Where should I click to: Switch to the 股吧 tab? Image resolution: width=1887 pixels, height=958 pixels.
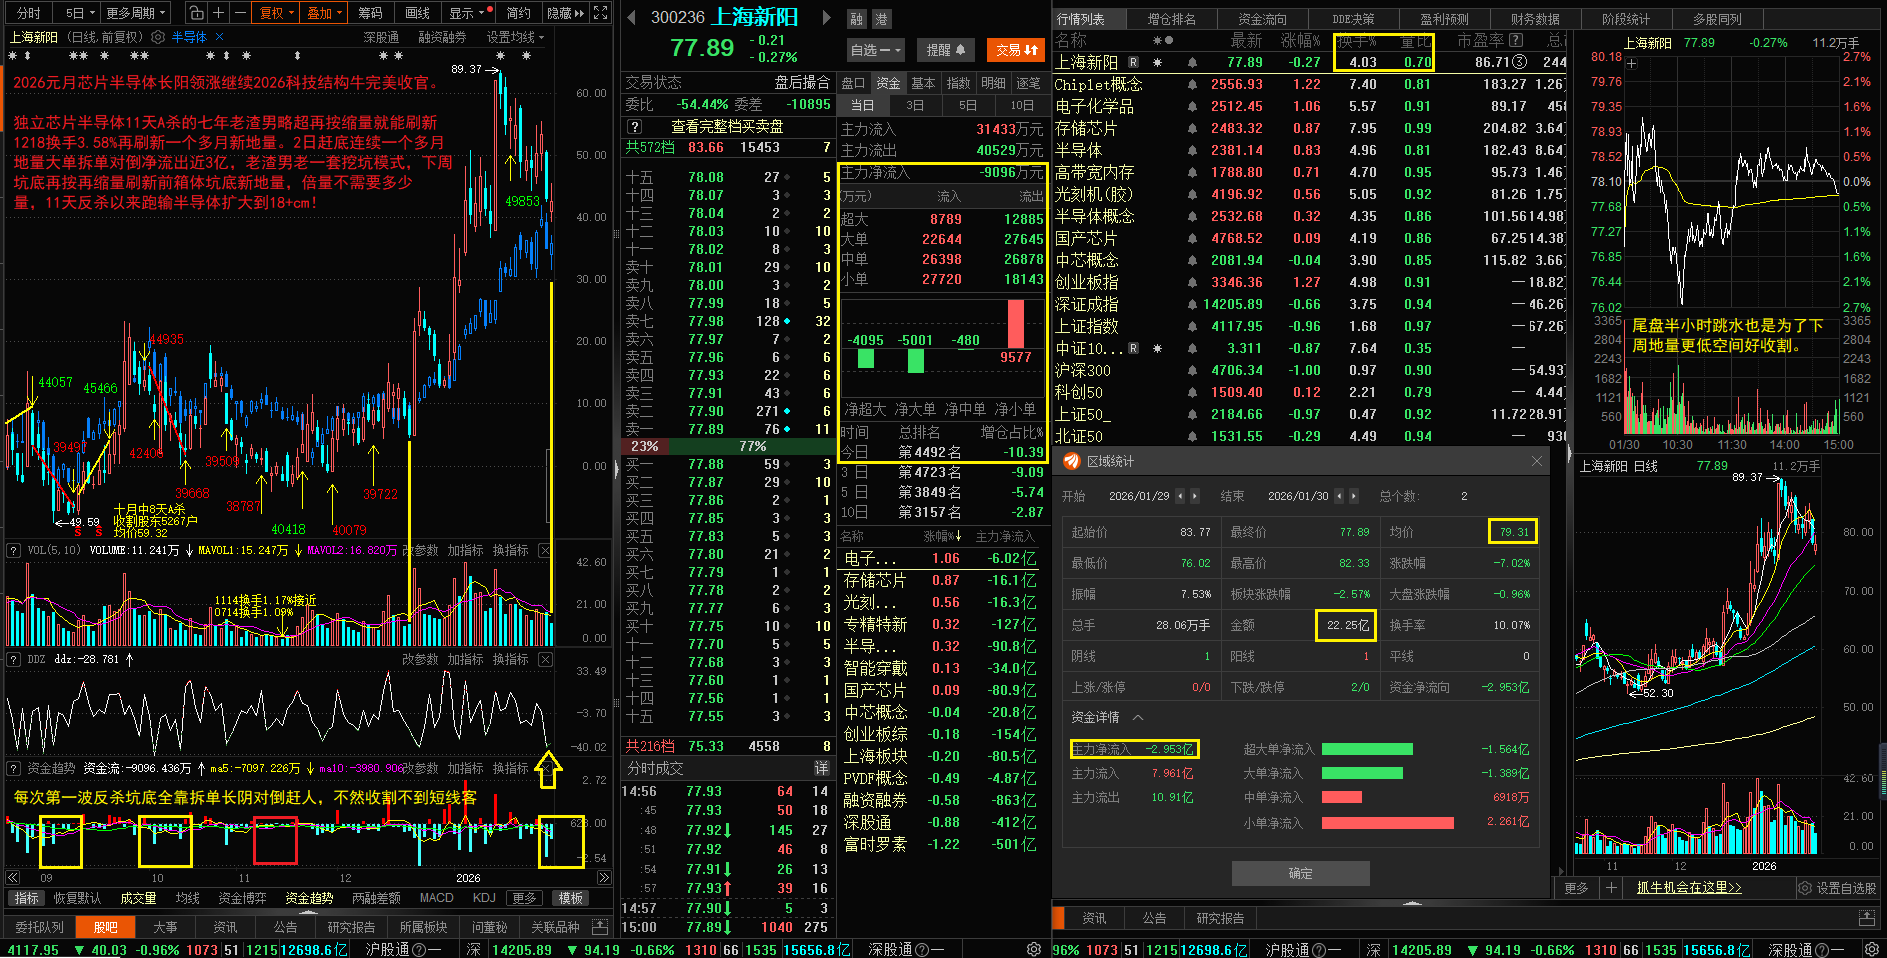(x=105, y=927)
